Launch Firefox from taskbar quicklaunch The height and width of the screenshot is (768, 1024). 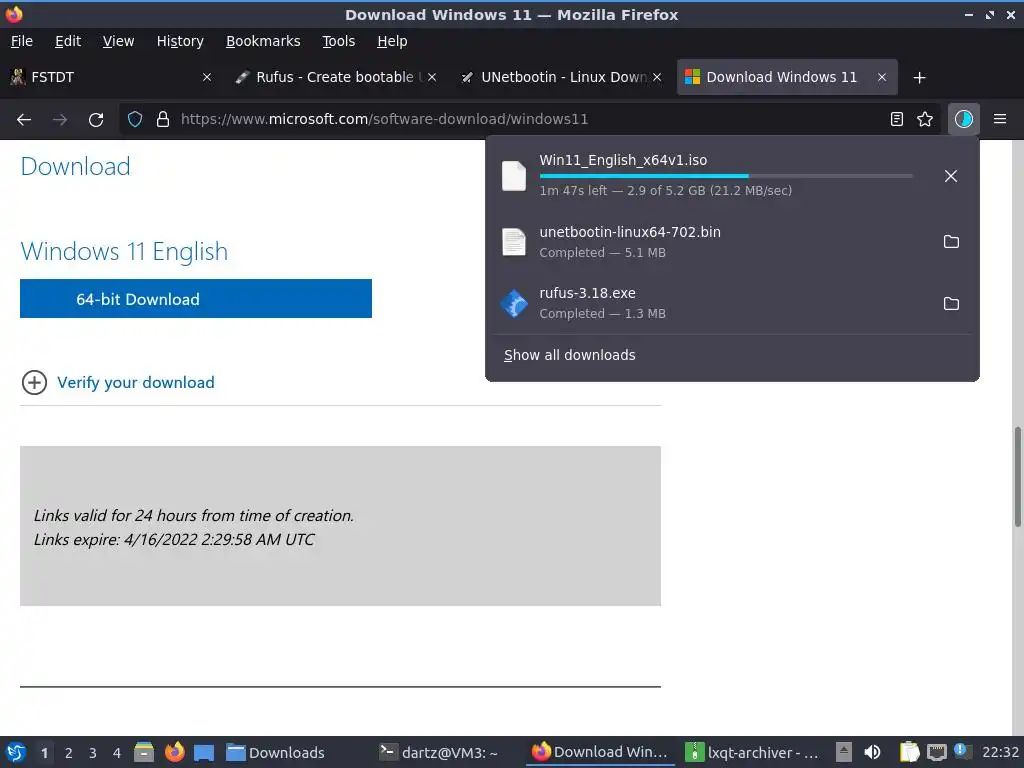tap(174, 752)
